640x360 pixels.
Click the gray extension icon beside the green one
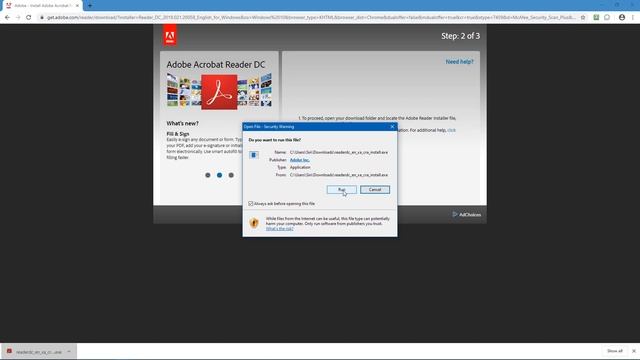click(x=607, y=18)
